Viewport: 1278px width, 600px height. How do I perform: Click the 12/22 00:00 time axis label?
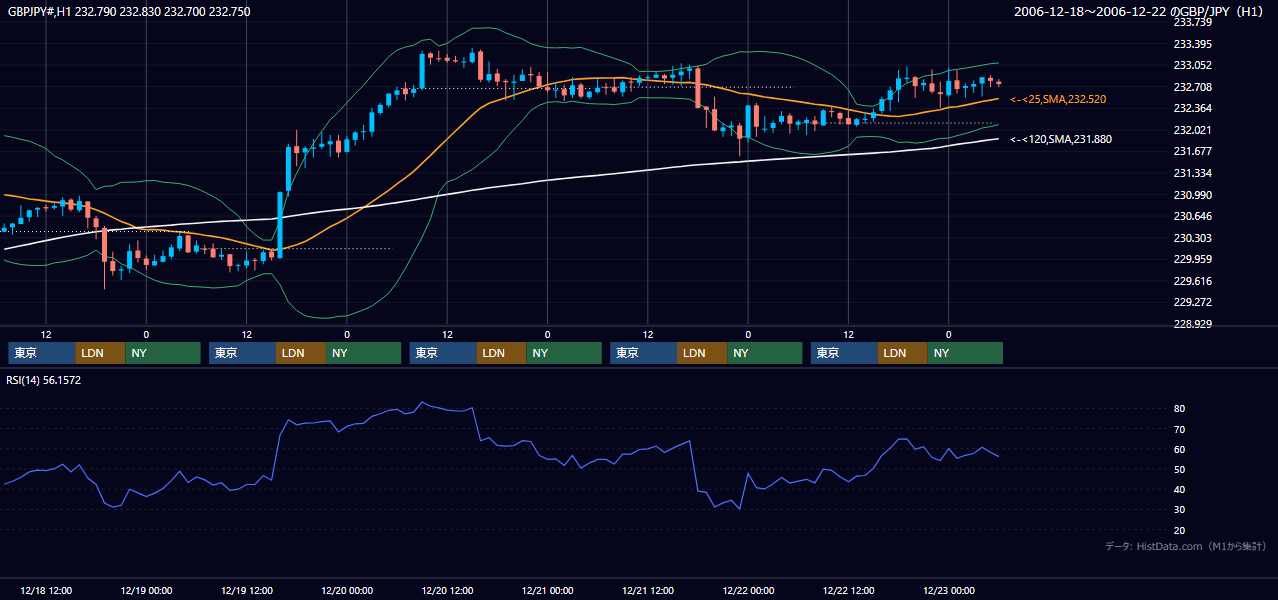pos(748,590)
